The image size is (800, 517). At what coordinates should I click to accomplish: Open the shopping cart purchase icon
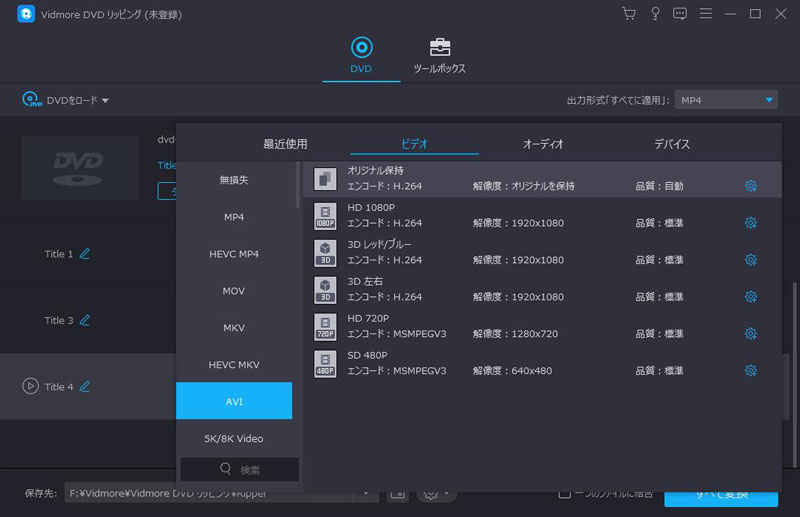point(629,14)
